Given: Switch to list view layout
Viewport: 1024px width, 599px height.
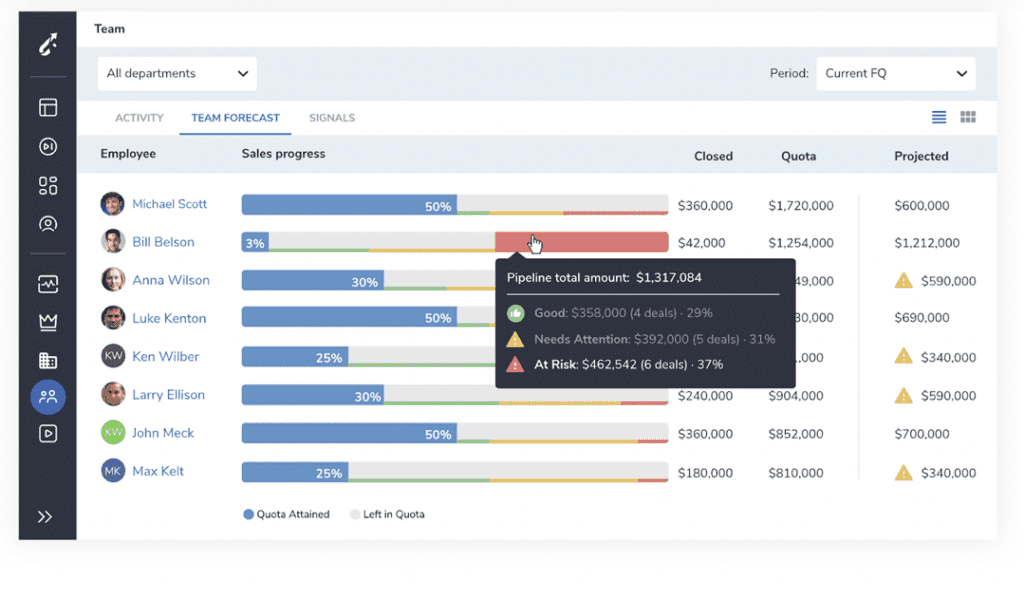Looking at the screenshot, I should point(938,117).
